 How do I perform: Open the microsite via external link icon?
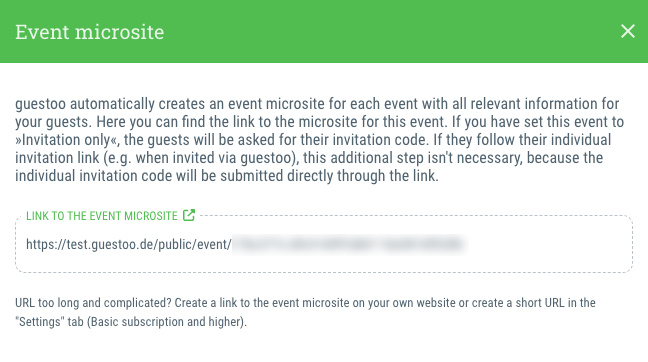pos(189,215)
